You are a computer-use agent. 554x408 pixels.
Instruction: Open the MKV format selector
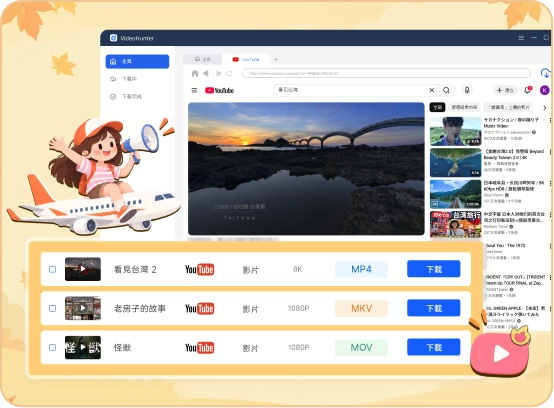[361, 308]
